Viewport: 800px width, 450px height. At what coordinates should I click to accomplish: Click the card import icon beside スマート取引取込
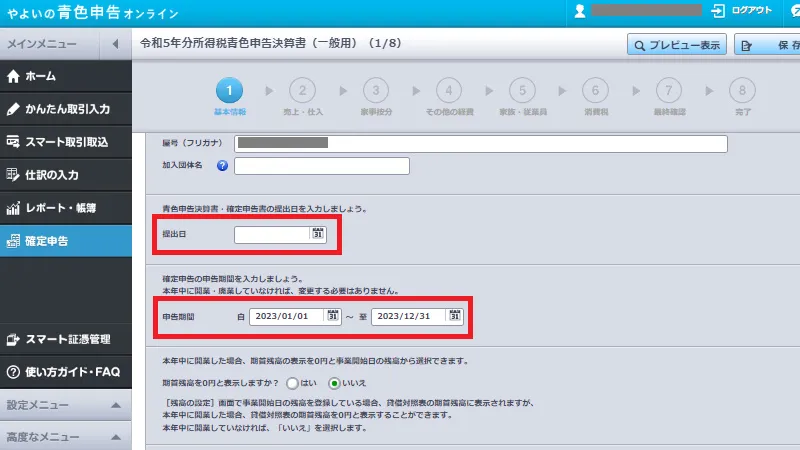click(13, 142)
